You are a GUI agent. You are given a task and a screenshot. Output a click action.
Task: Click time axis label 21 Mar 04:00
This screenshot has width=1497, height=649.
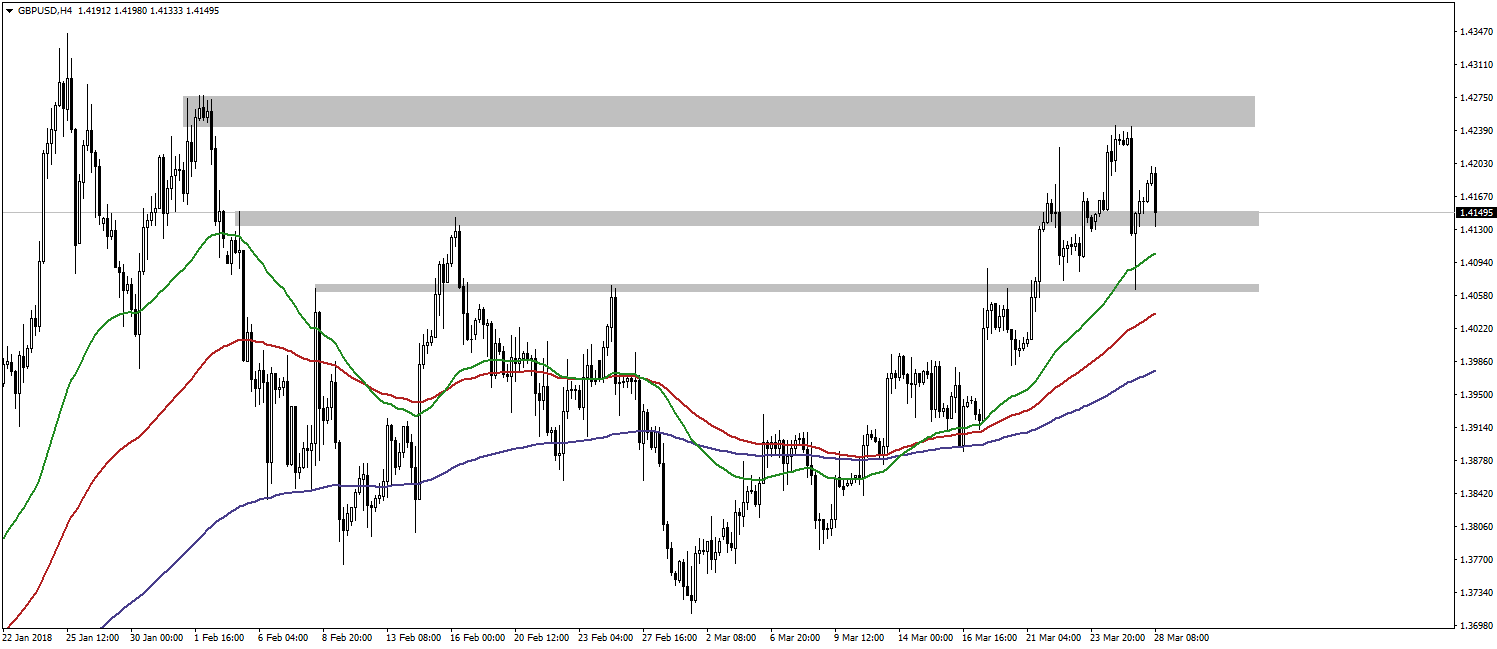click(x=1054, y=637)
